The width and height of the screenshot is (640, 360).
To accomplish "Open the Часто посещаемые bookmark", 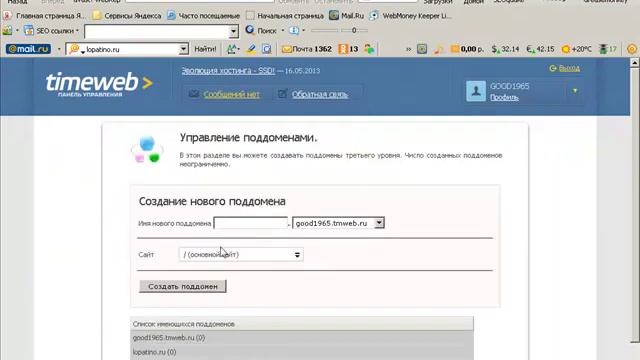I will [203, 16].
